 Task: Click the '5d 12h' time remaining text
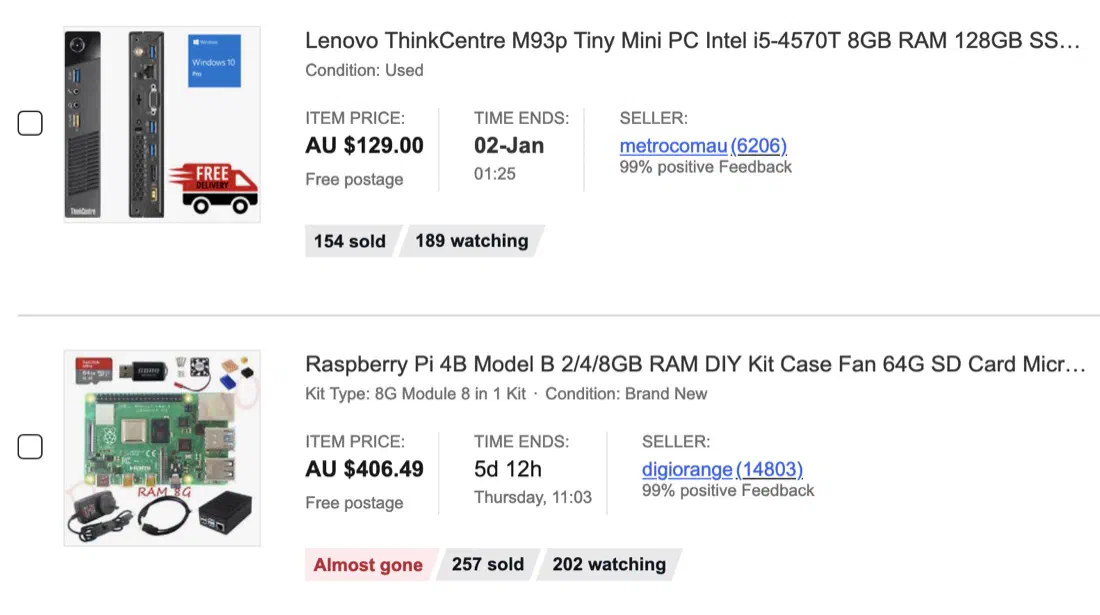coord(508,469)
